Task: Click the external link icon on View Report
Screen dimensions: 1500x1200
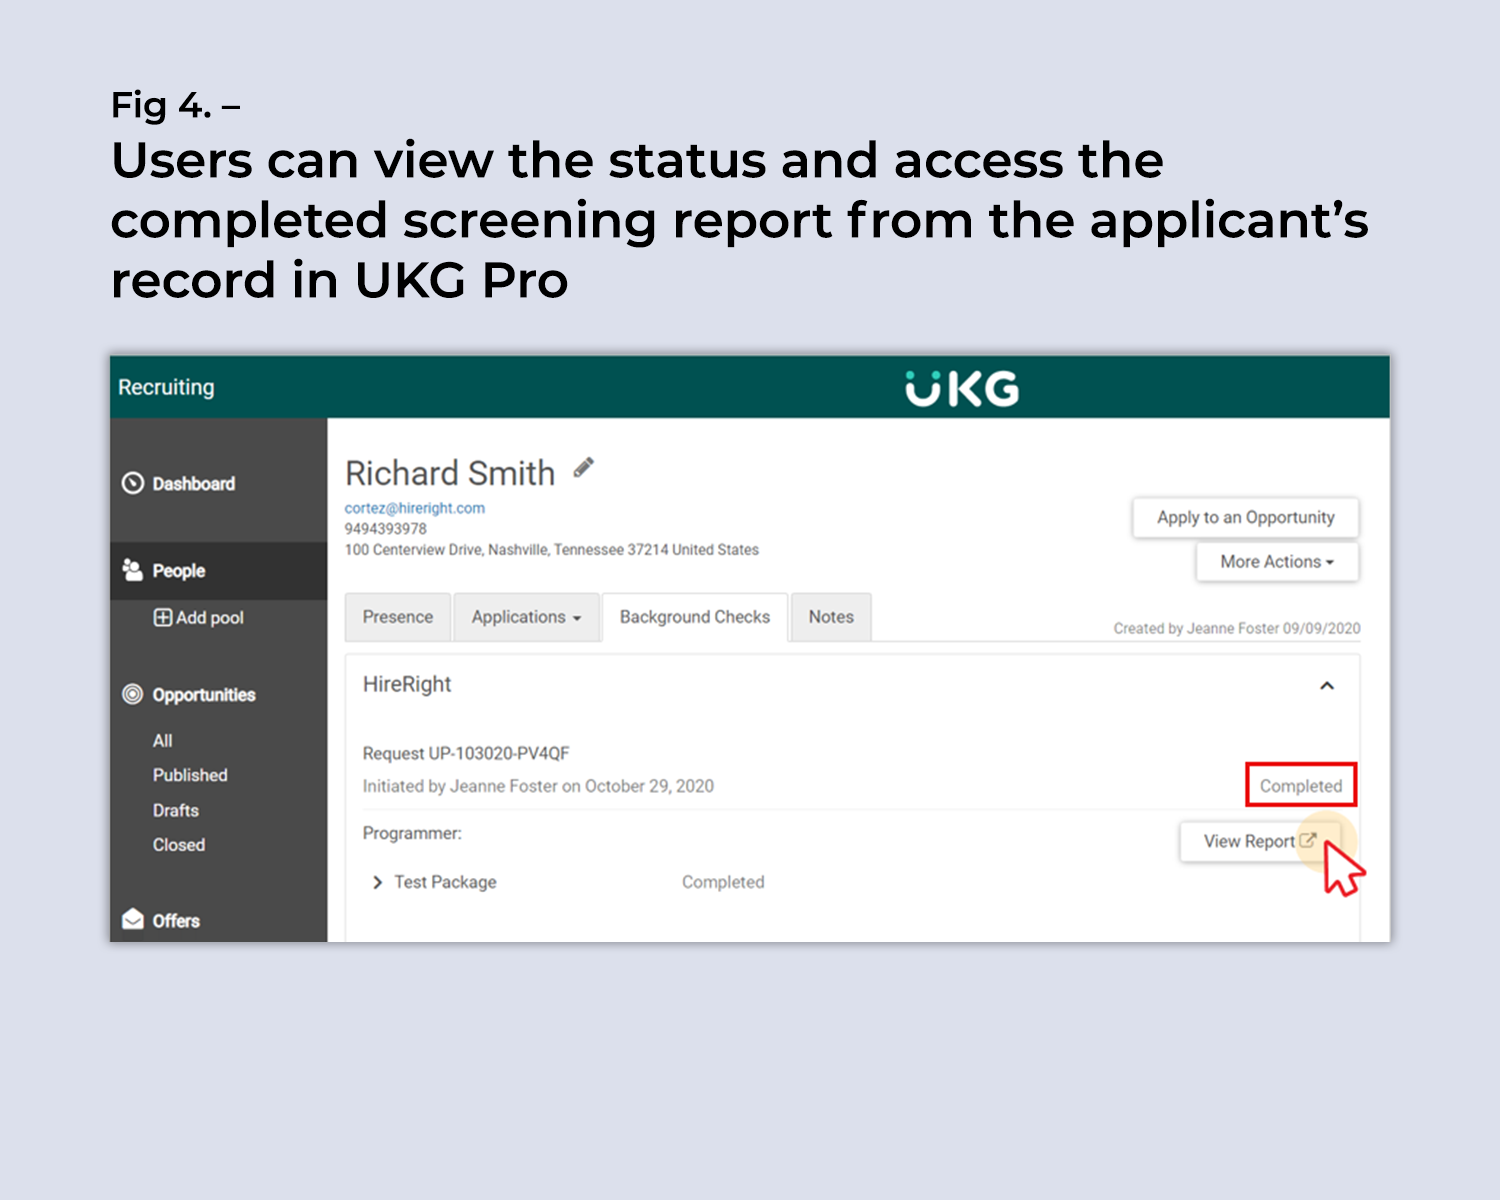Action: pyautogui.click(x=1310, y=841)
